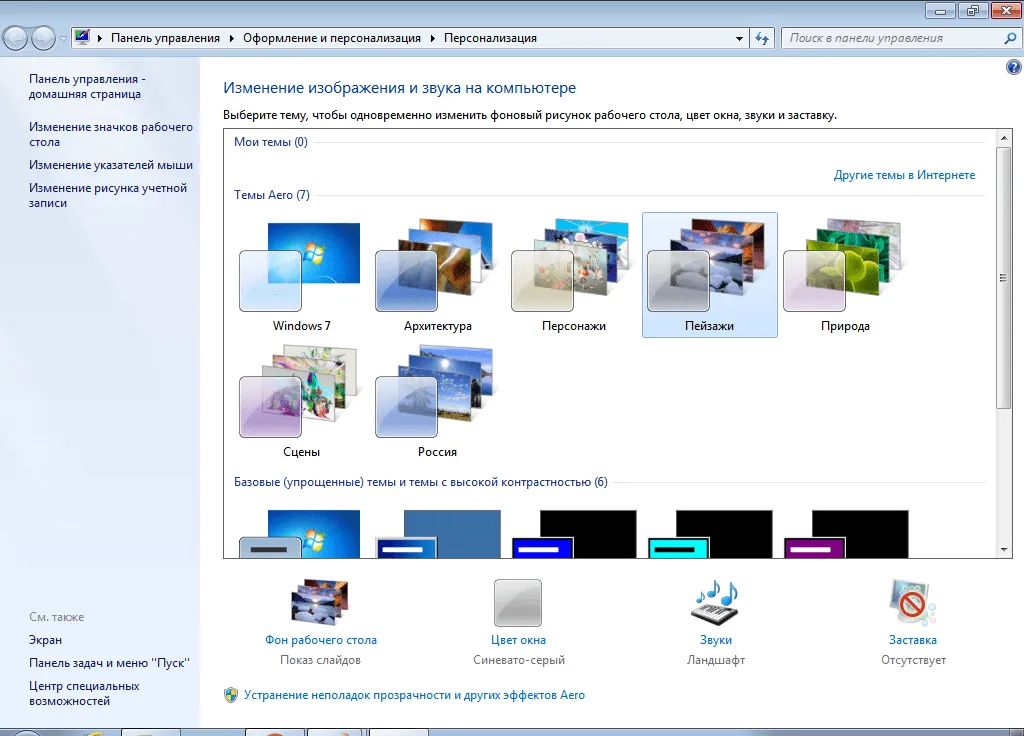Viewport: 1024px width, 736px height.
Task: Open recent pages dropdown next to Forward
Action: [x=63, y=39]
